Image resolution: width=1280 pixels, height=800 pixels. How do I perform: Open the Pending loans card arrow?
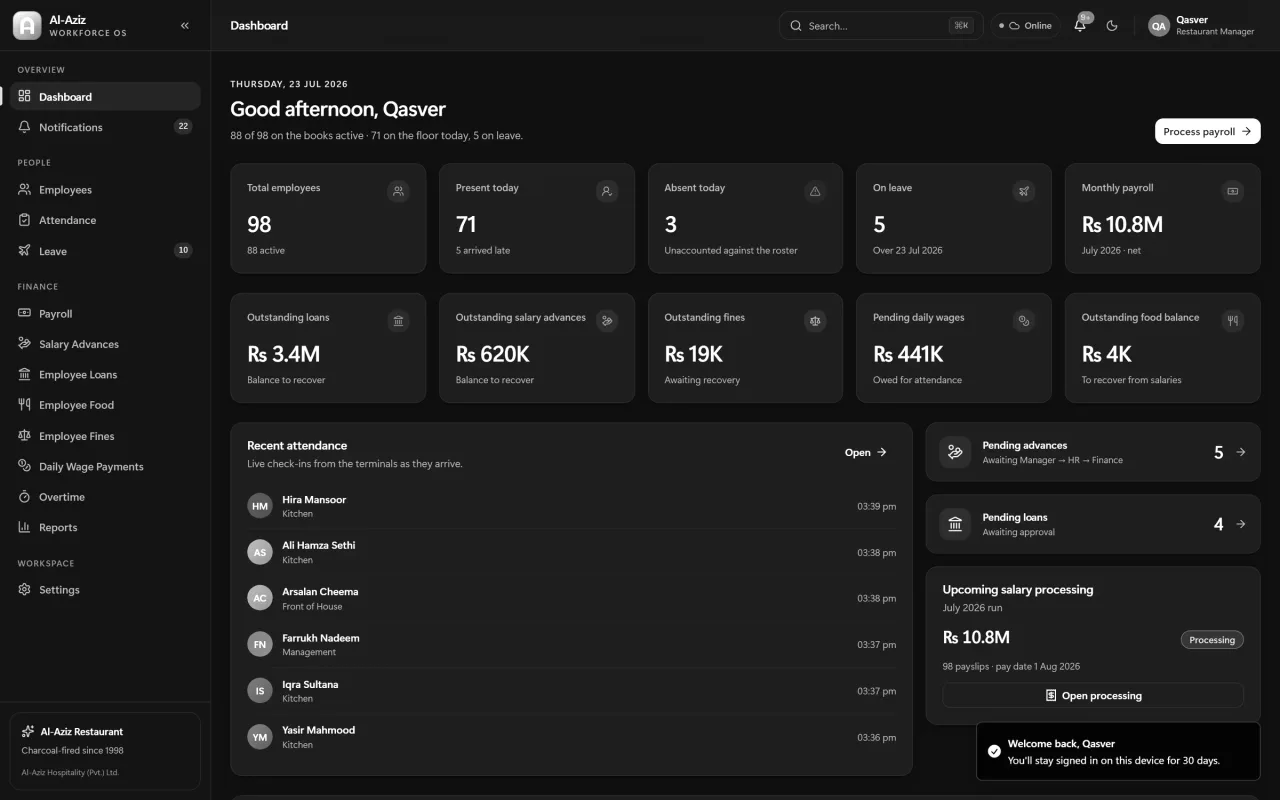(x=1241, y=524)
